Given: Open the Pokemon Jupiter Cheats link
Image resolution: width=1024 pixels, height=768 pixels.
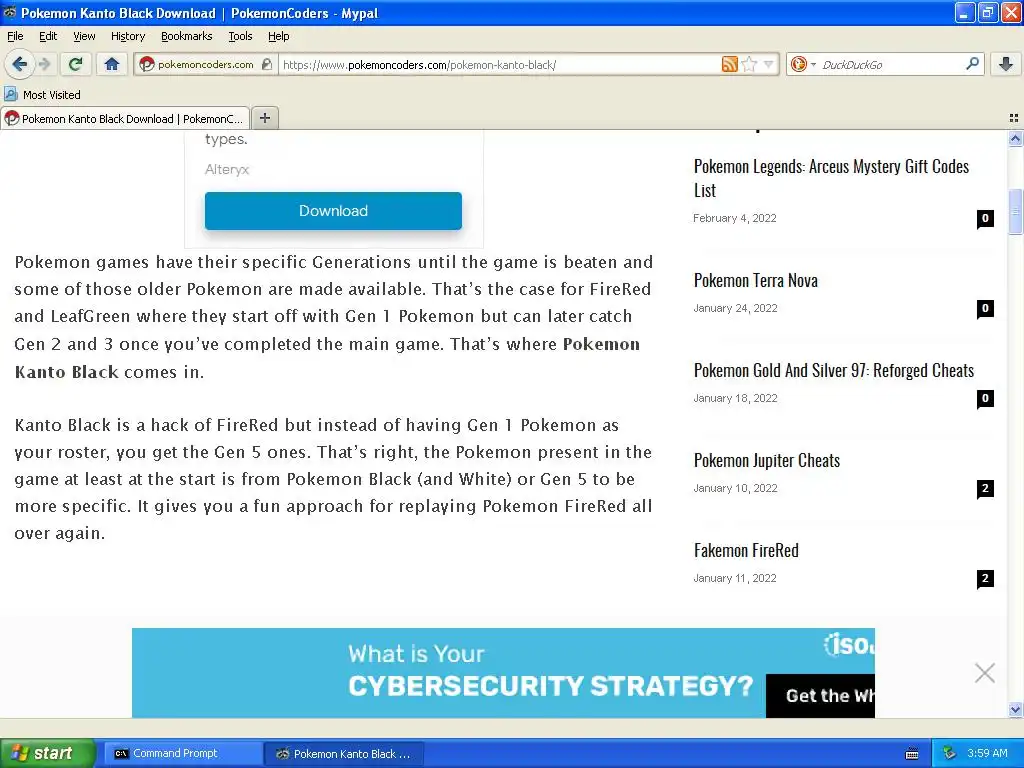Looking at the screenshot, I should coord(767,461).
